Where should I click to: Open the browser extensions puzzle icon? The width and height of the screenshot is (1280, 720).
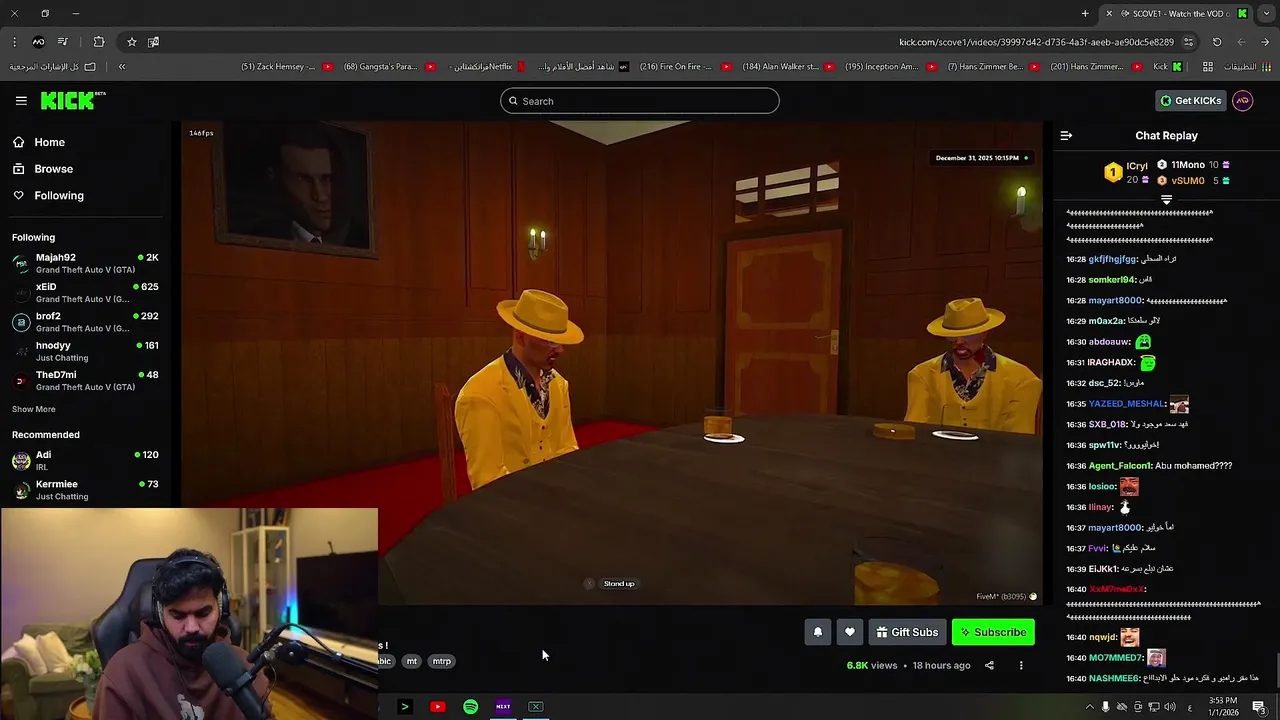(x=98, y=42)
